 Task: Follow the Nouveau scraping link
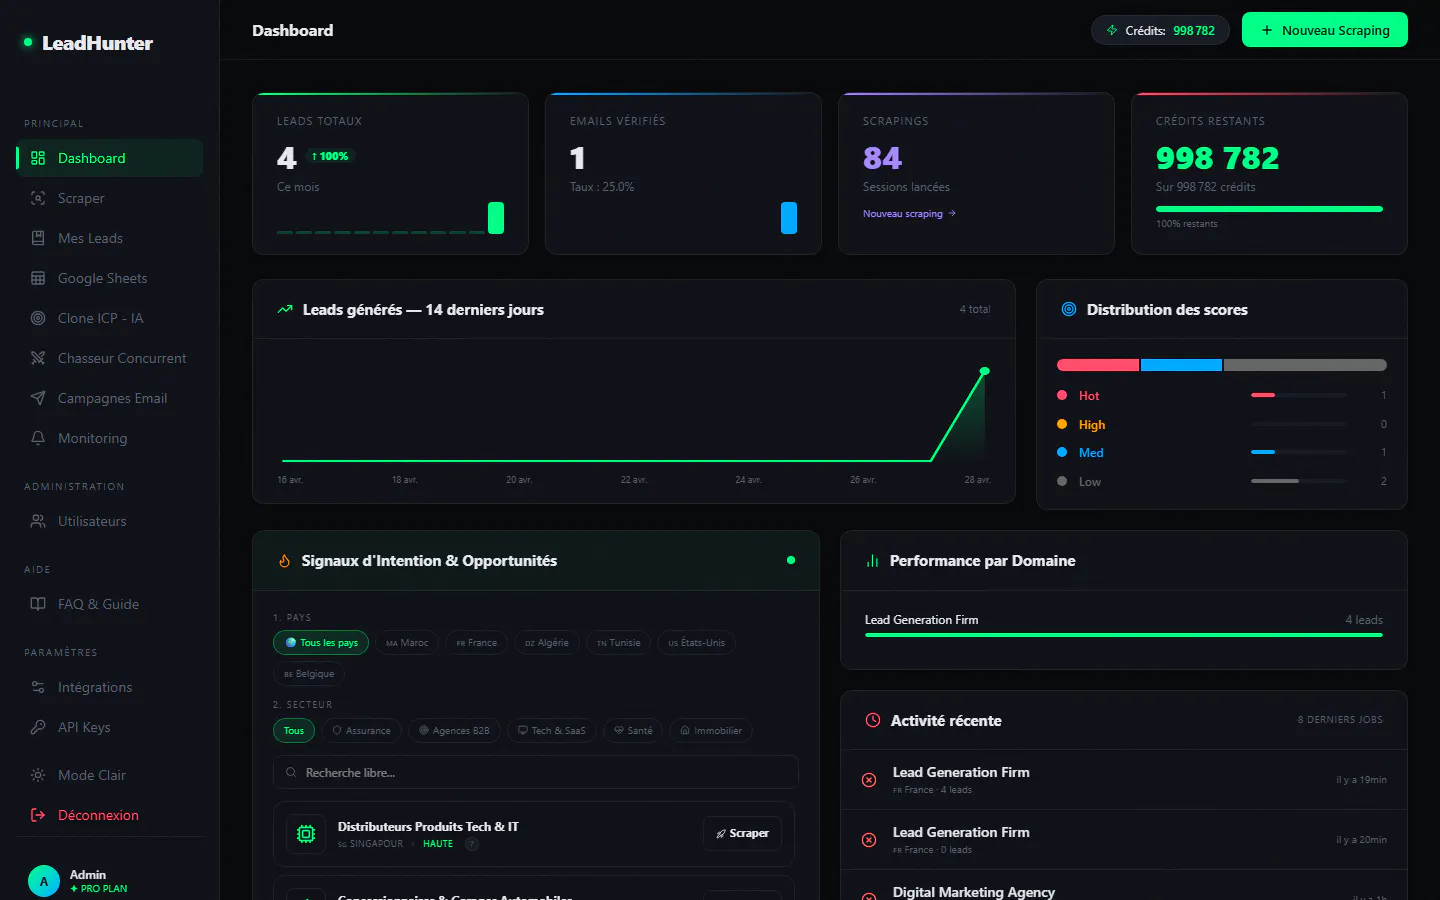(909, 213)
